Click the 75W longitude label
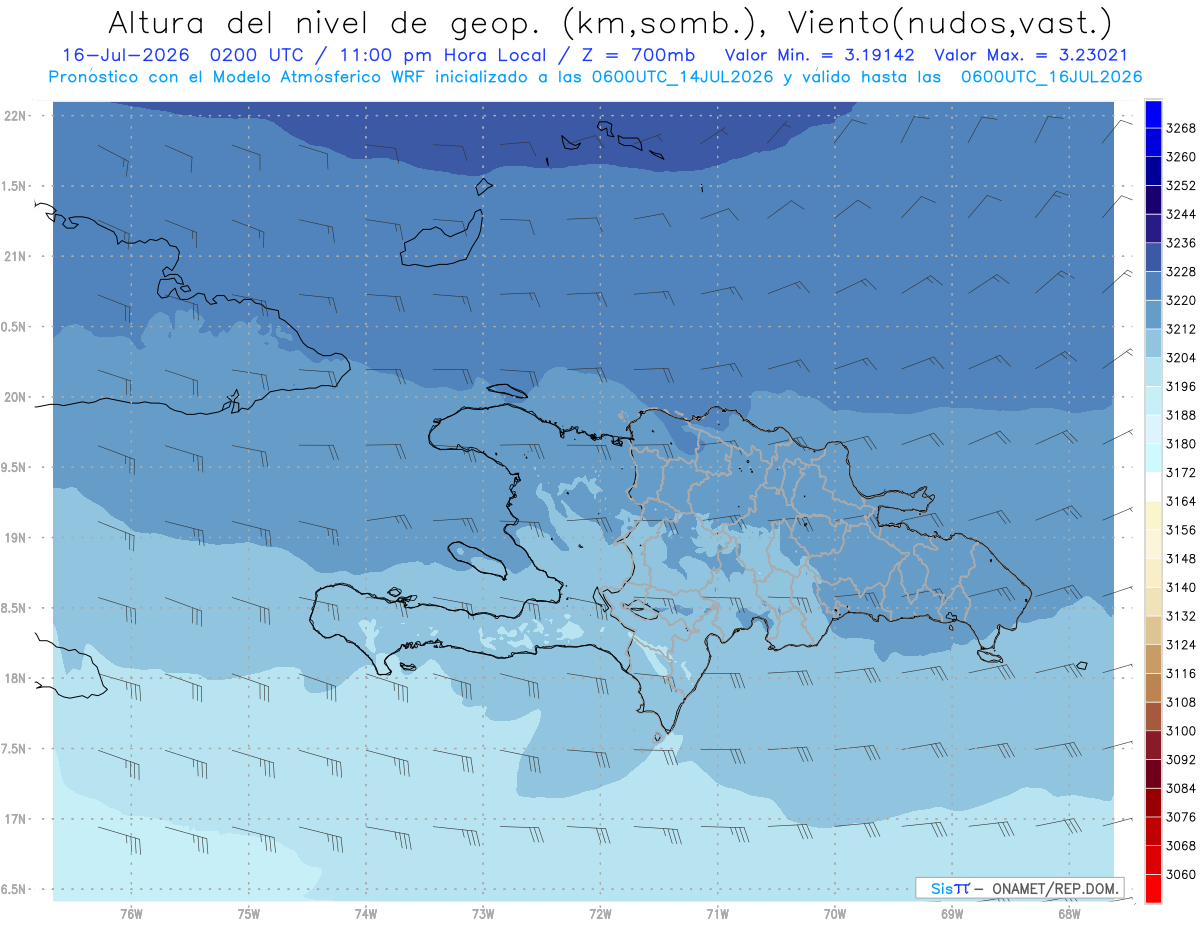This screenshot has width=1200, height=927. [248, 914]
